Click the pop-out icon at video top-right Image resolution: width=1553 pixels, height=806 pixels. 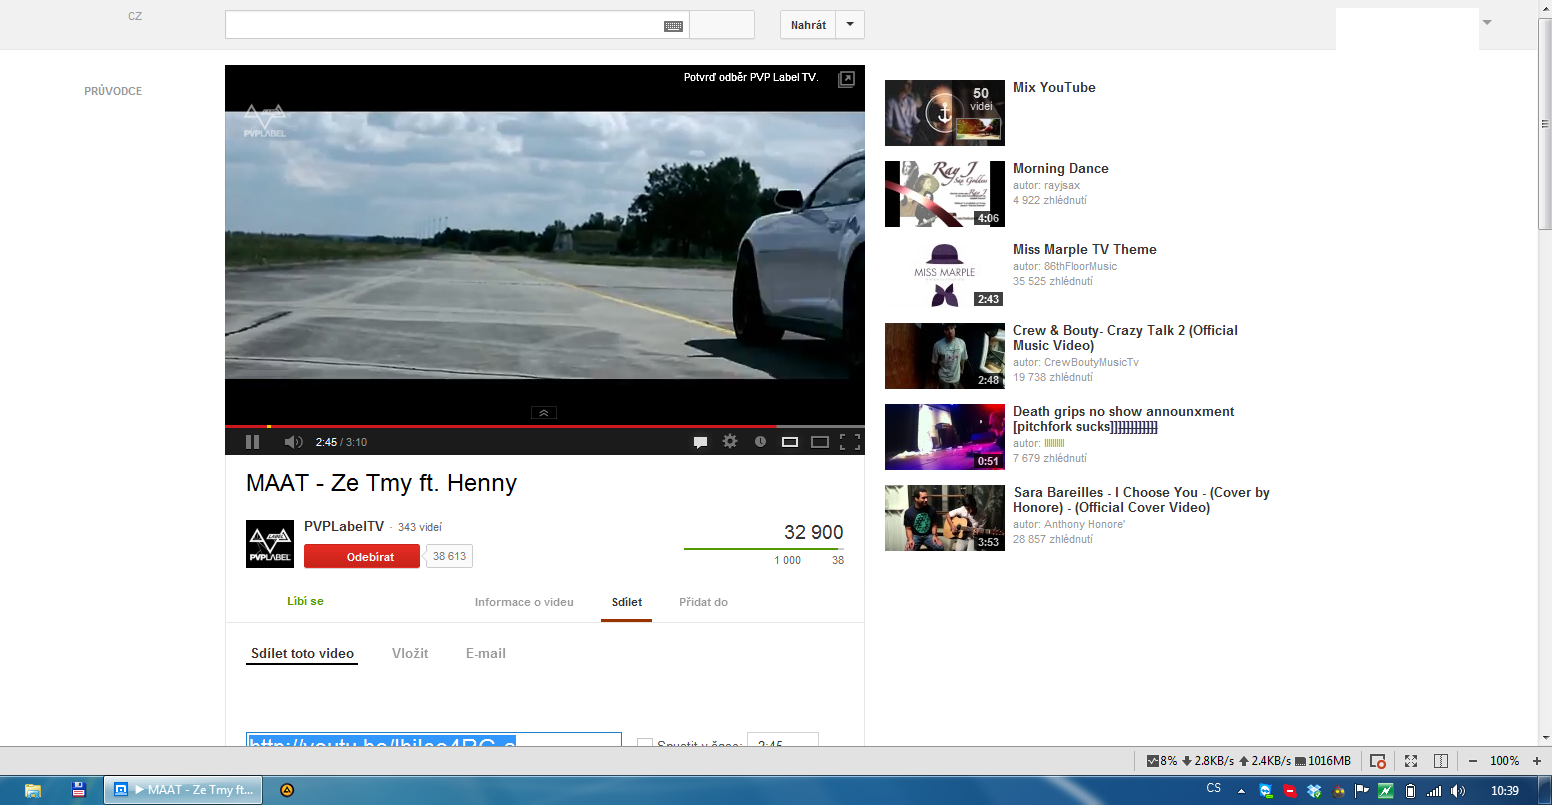[x=846, y=79]
